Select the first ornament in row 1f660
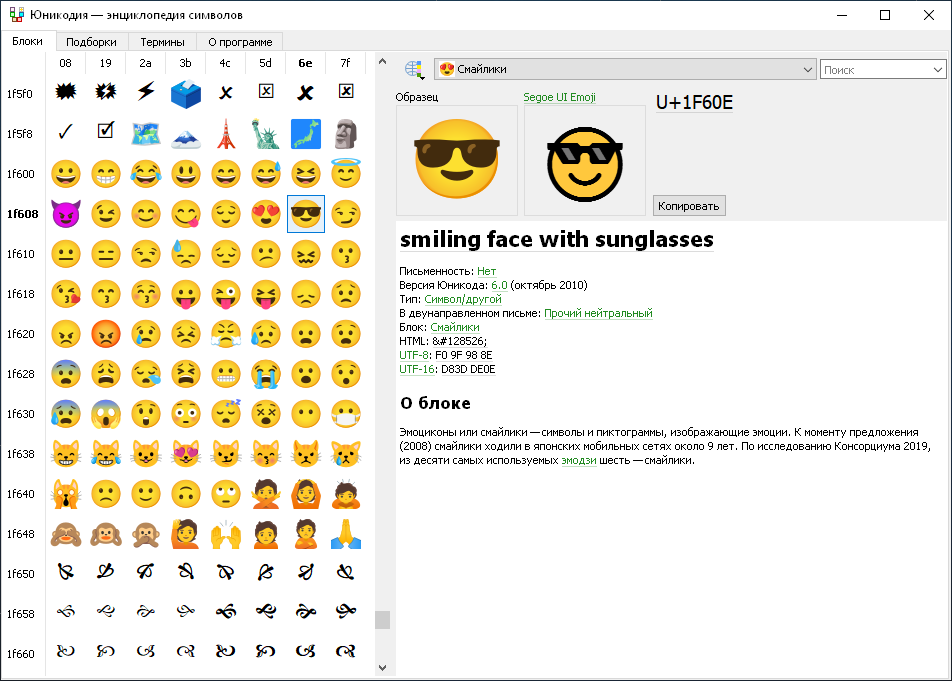The image size is (952, 681). [66, 651]
